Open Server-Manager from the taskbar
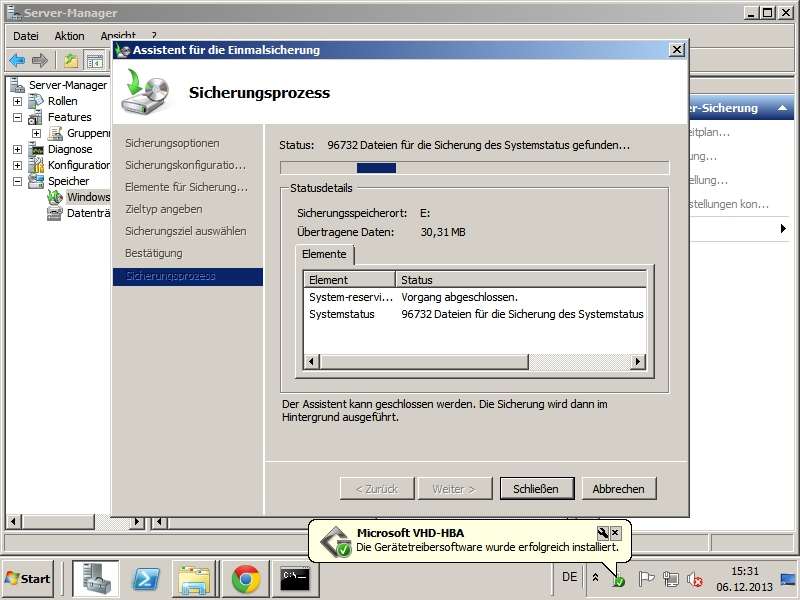Image resolution: width=800 pixels, height=600 pixels. coord(95,579)
